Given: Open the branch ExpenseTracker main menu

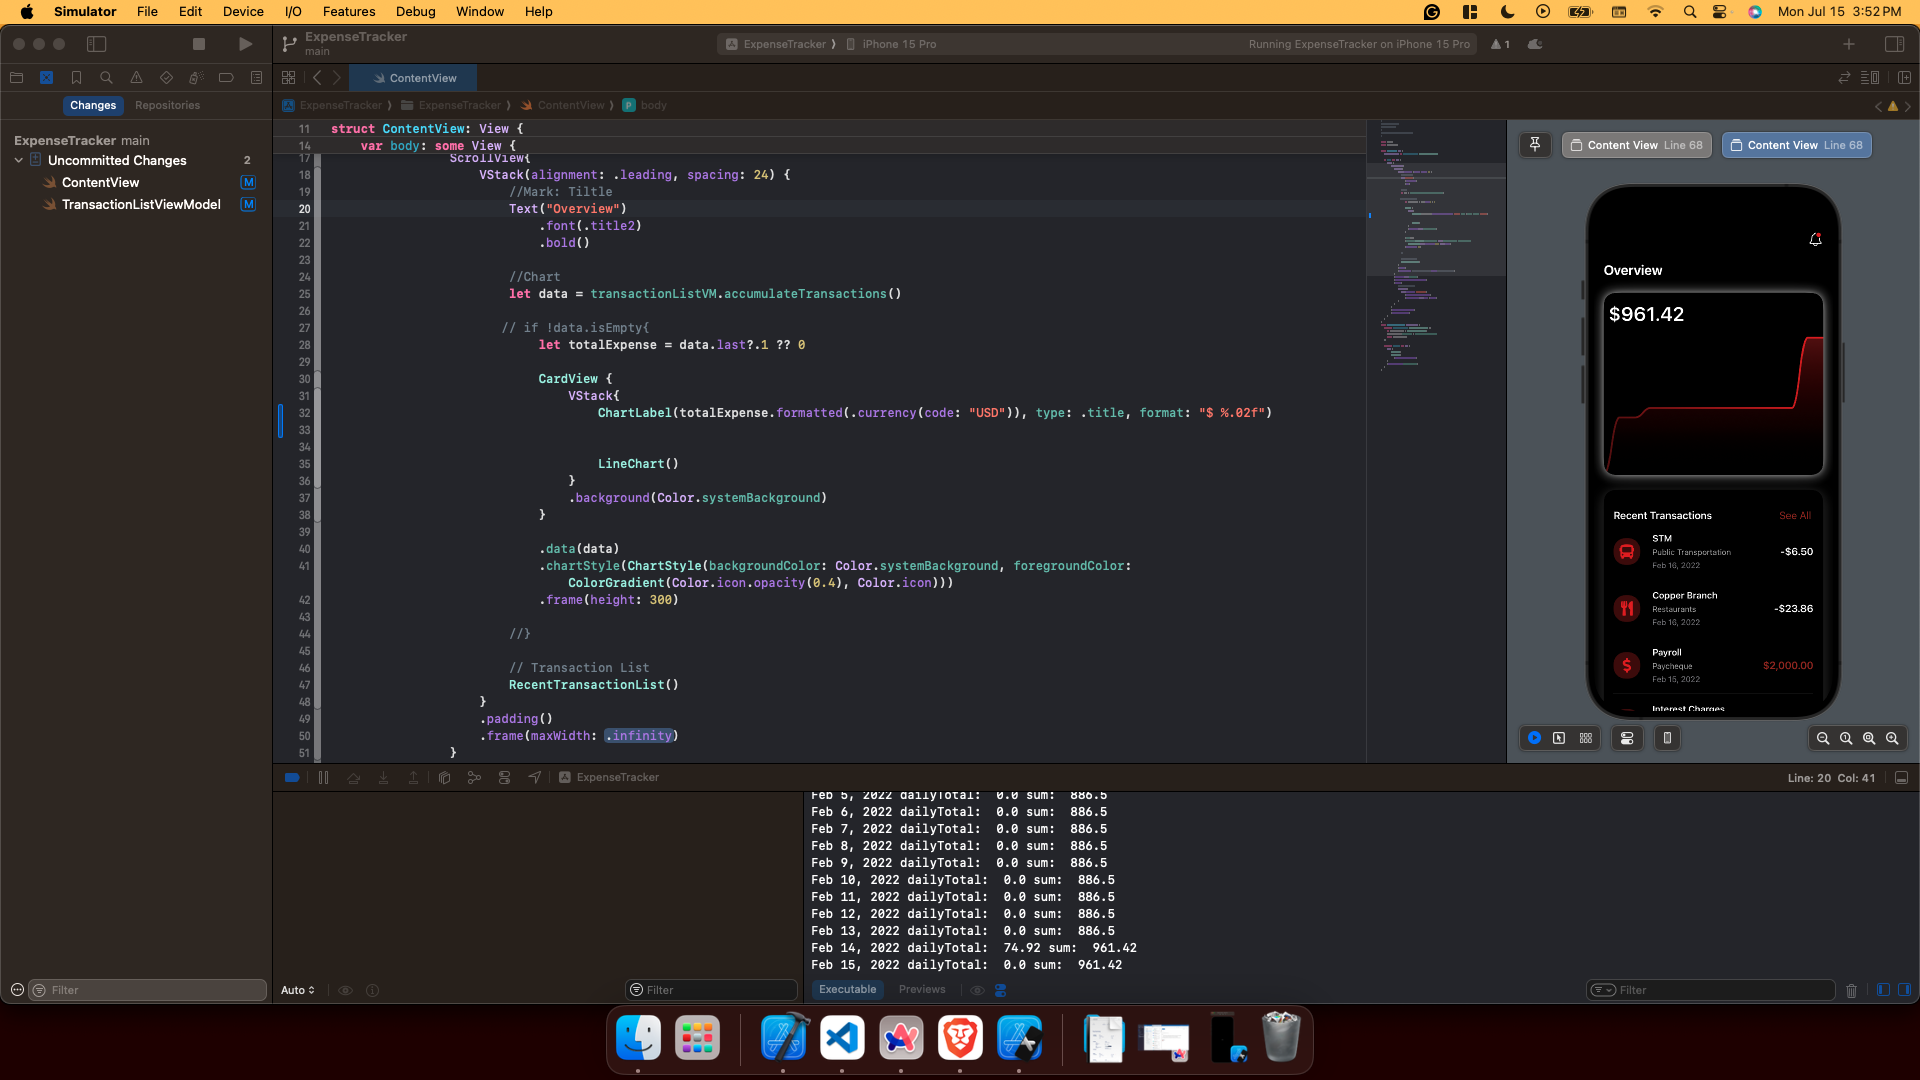Looking at the screenshot, I should pyautogui.click(x=345, y=43).
